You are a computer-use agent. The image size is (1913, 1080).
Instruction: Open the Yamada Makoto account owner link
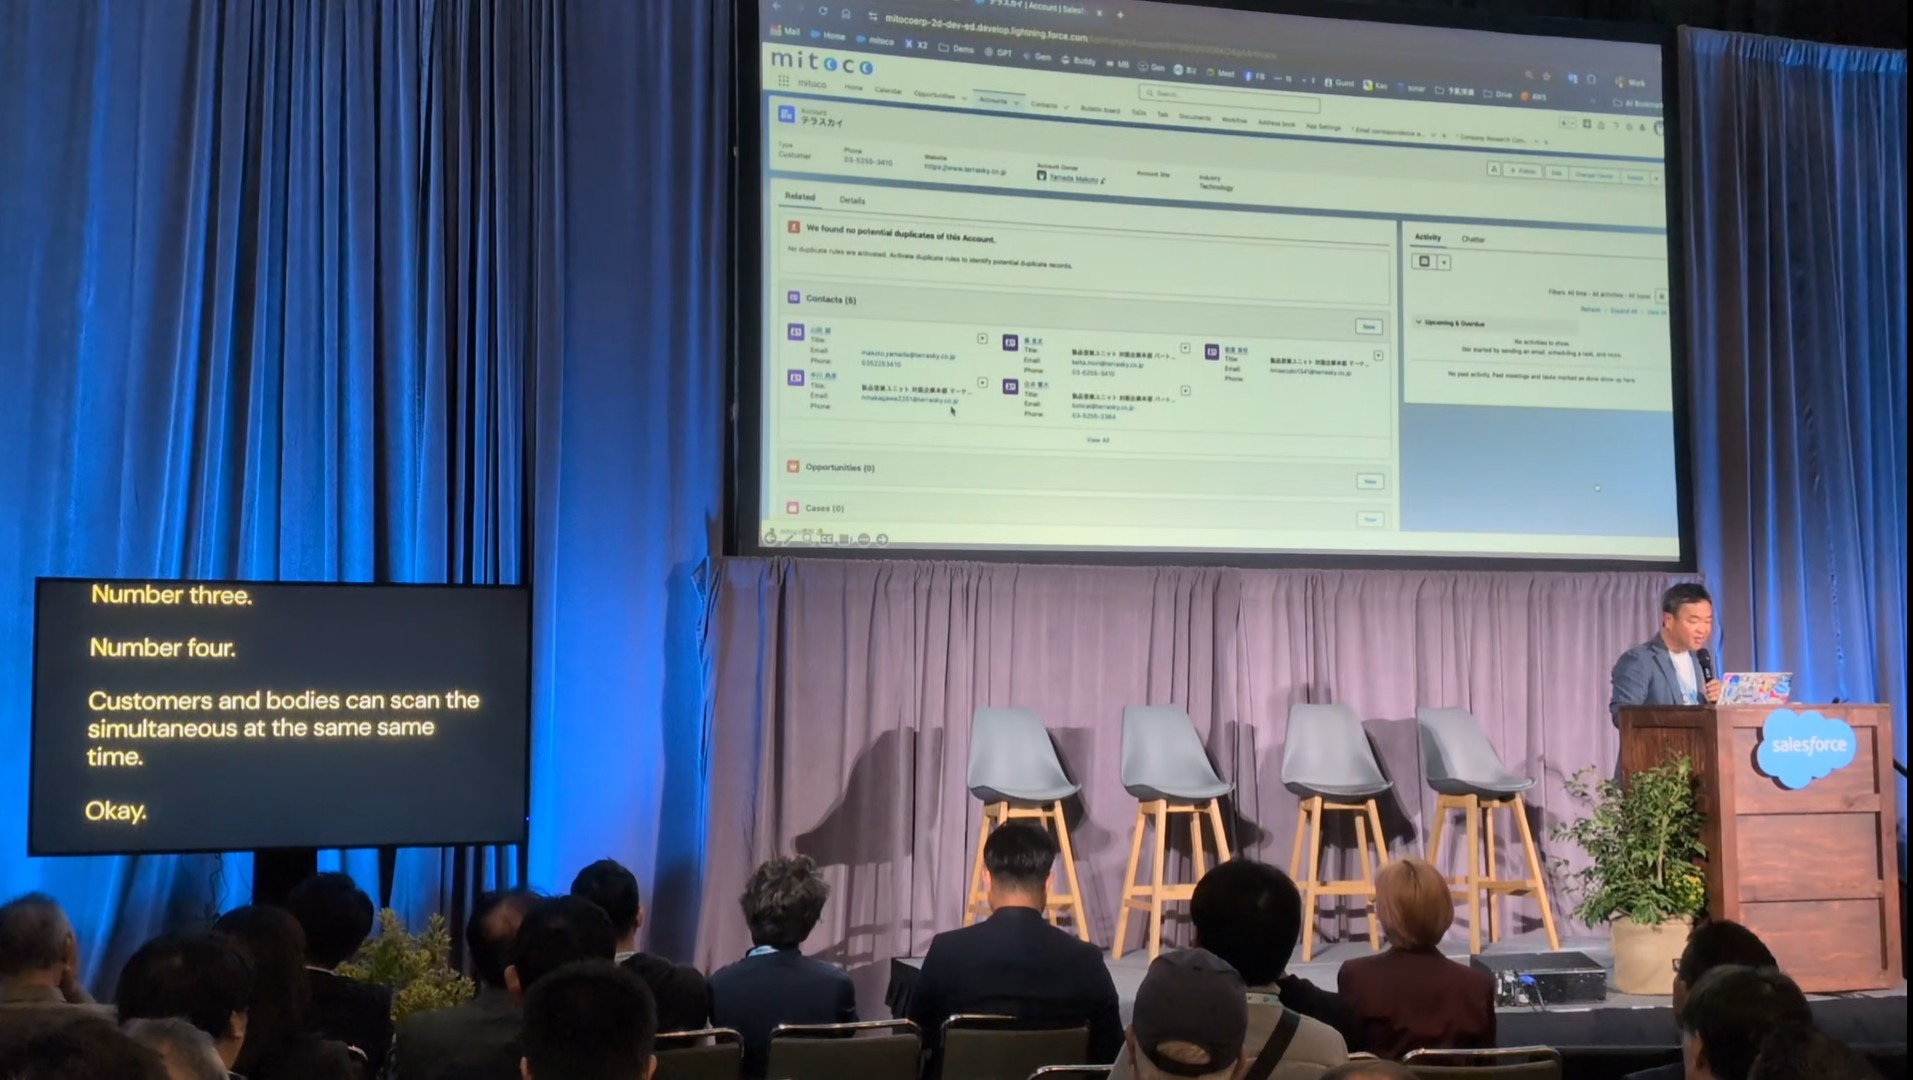click(1073, 178)
